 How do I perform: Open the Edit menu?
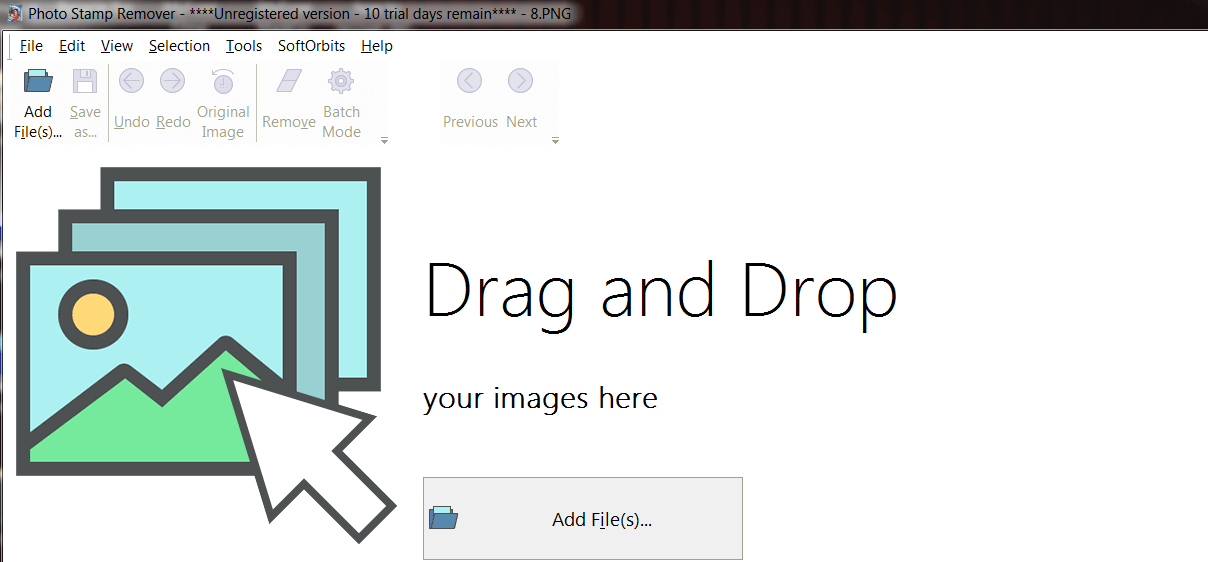[x=72, y=46]
